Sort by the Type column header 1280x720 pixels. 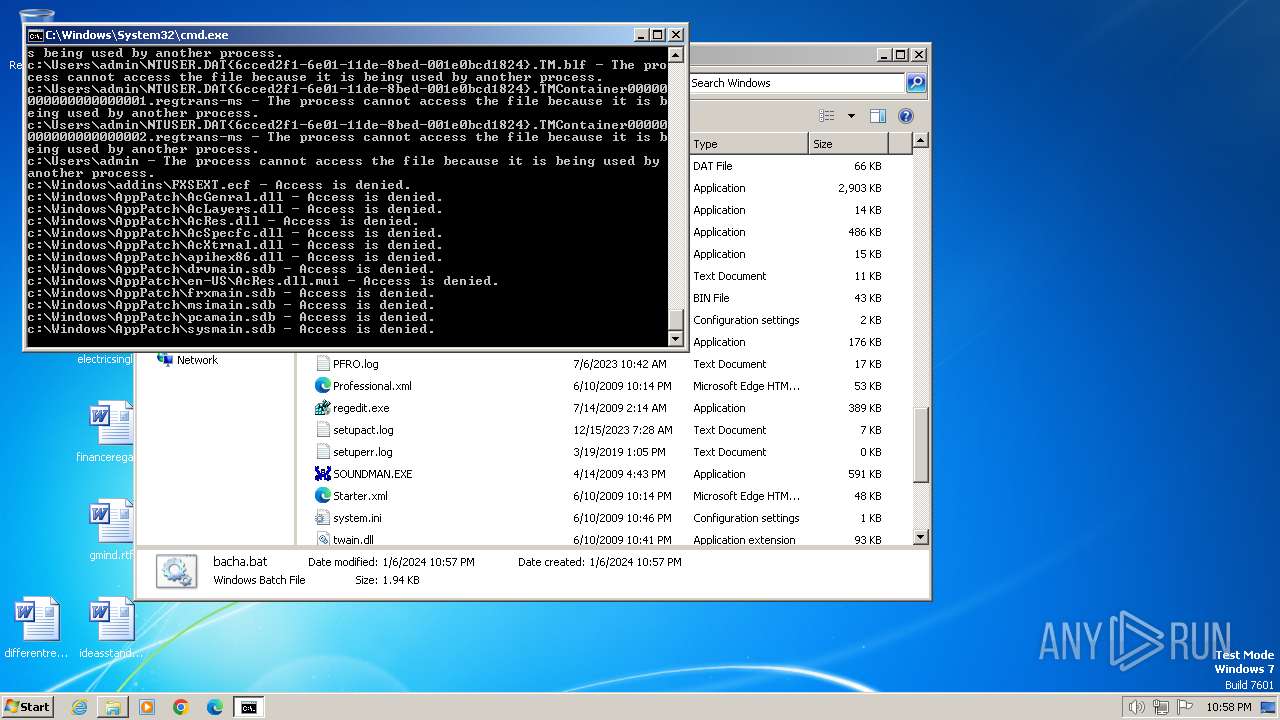click(748, 144)
